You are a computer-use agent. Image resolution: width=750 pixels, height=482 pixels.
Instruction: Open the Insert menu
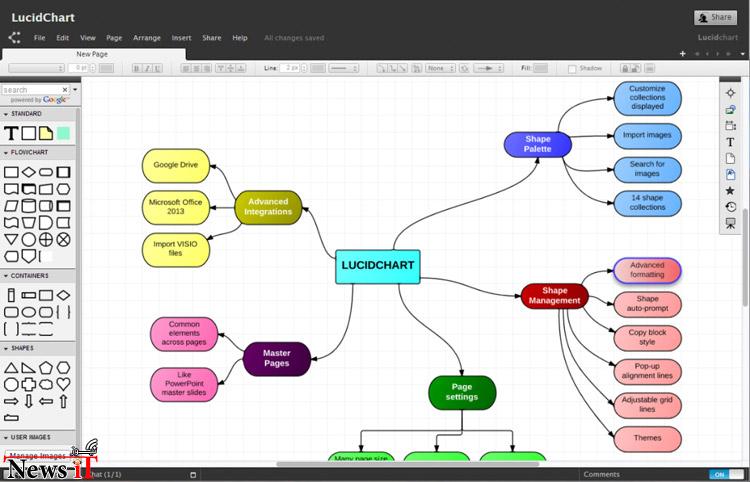click(181, 38)
